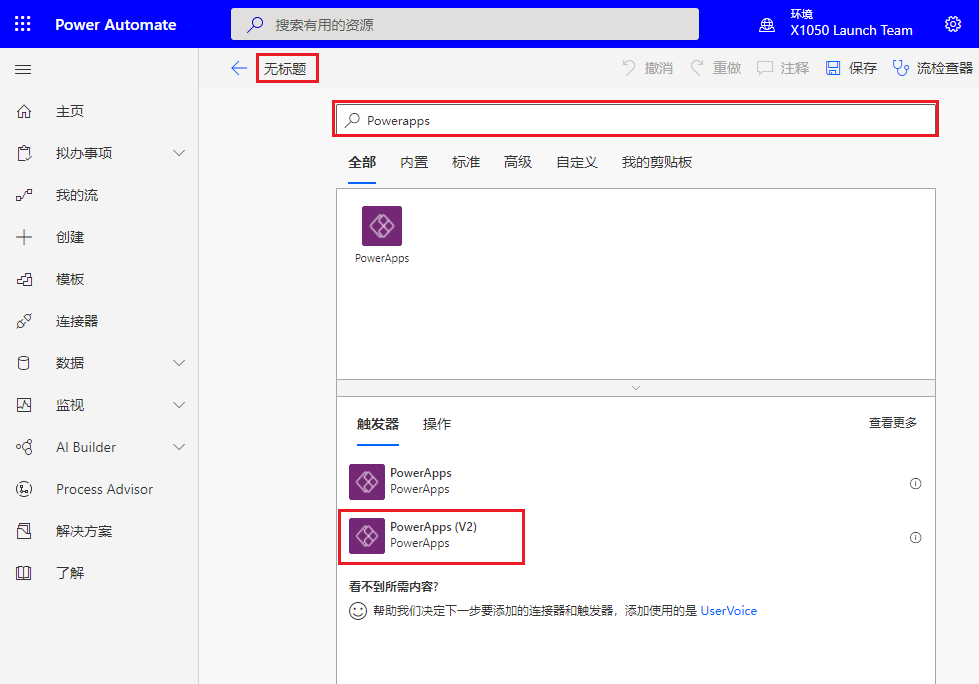Viewport: 979px width, 684px height.
Task: Click the PowerApps (V2) trigger icon
Action: [x=367, y=535]
